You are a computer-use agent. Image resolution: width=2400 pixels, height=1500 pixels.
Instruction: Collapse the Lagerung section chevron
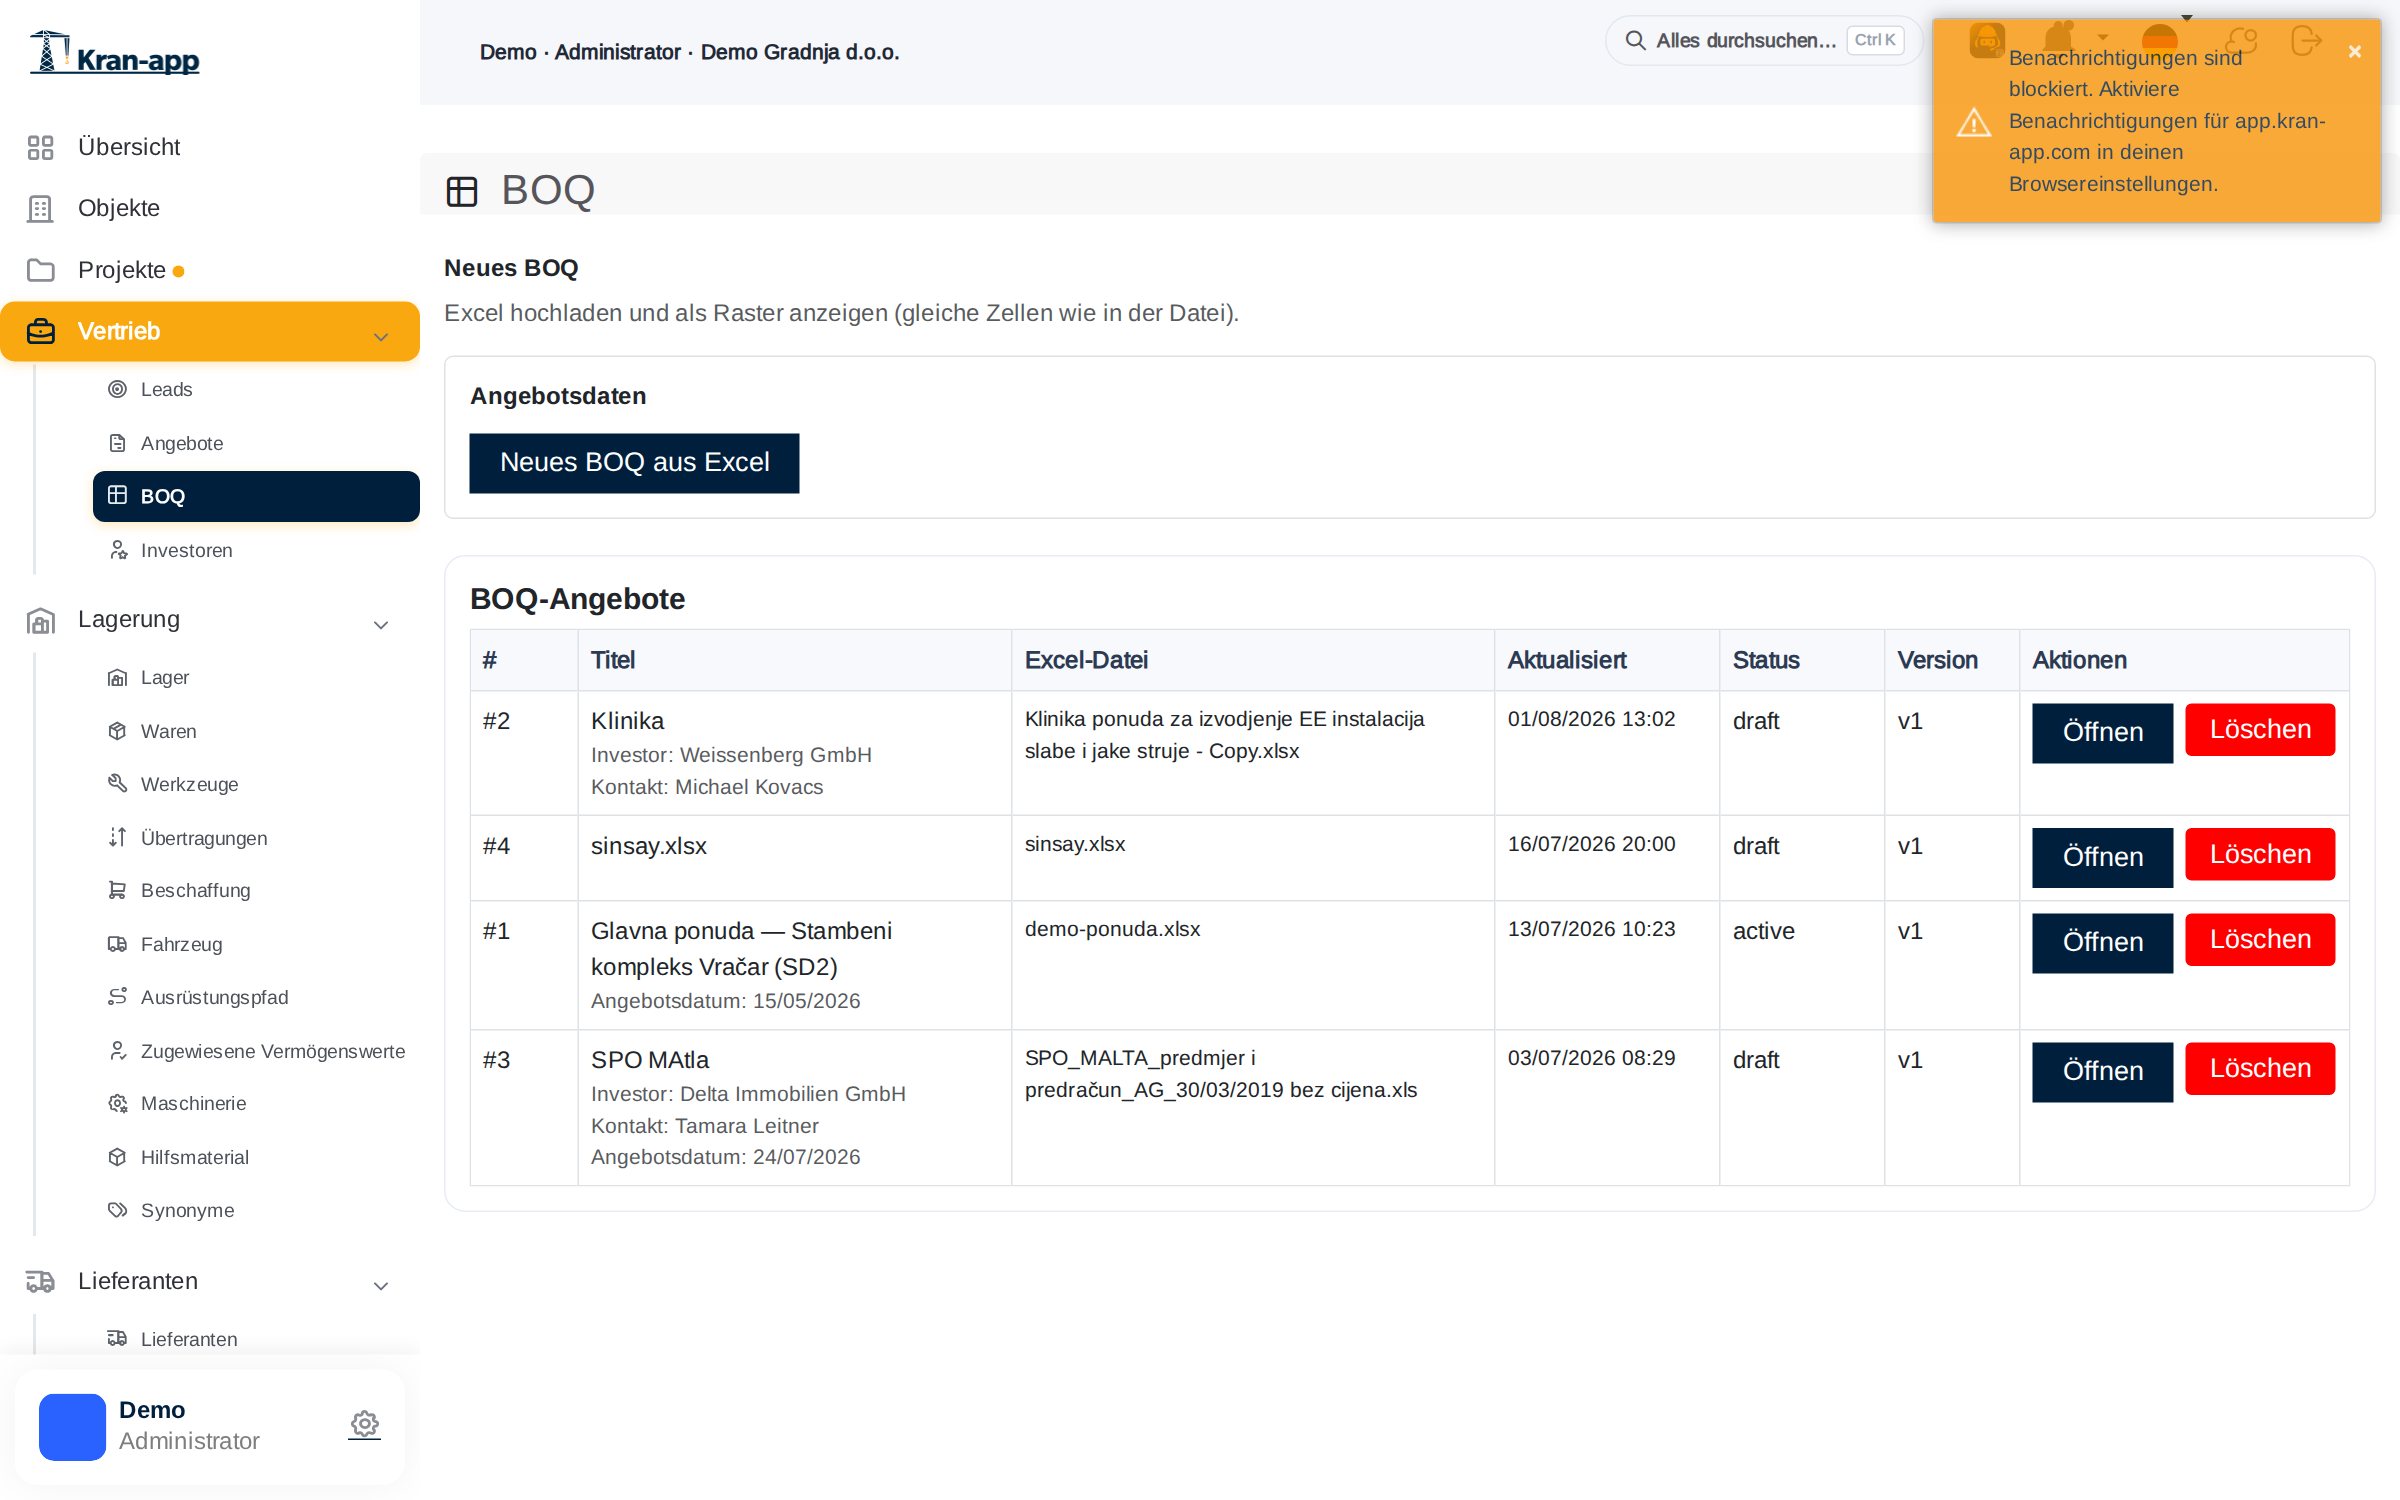(381, 625)
